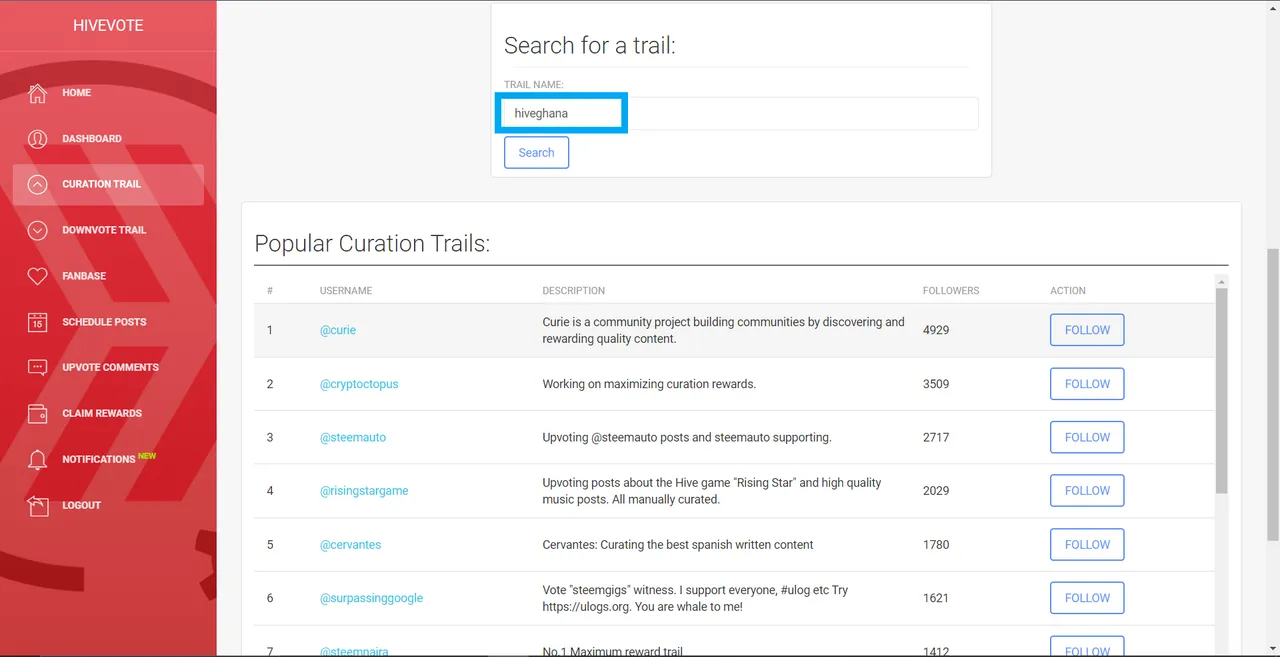Screen dimensions: 1280x657
Task: Click the Home house icon in sidebar
Action: pos(37,93)
